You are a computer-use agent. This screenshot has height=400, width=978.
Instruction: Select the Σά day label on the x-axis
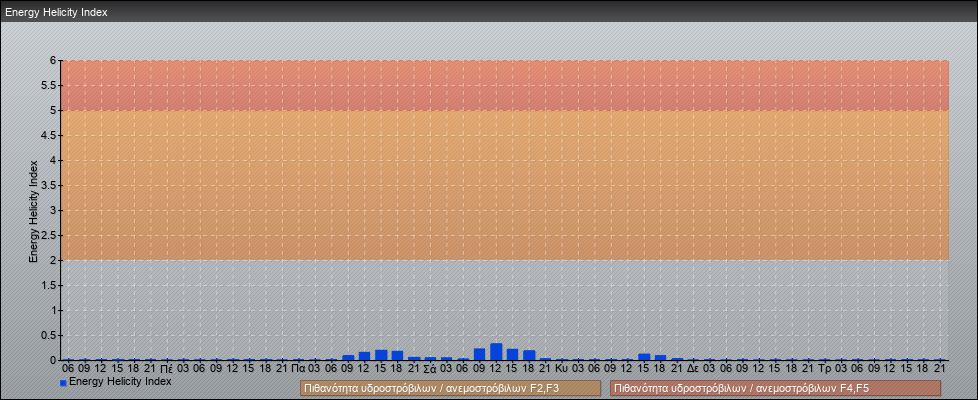430,369
